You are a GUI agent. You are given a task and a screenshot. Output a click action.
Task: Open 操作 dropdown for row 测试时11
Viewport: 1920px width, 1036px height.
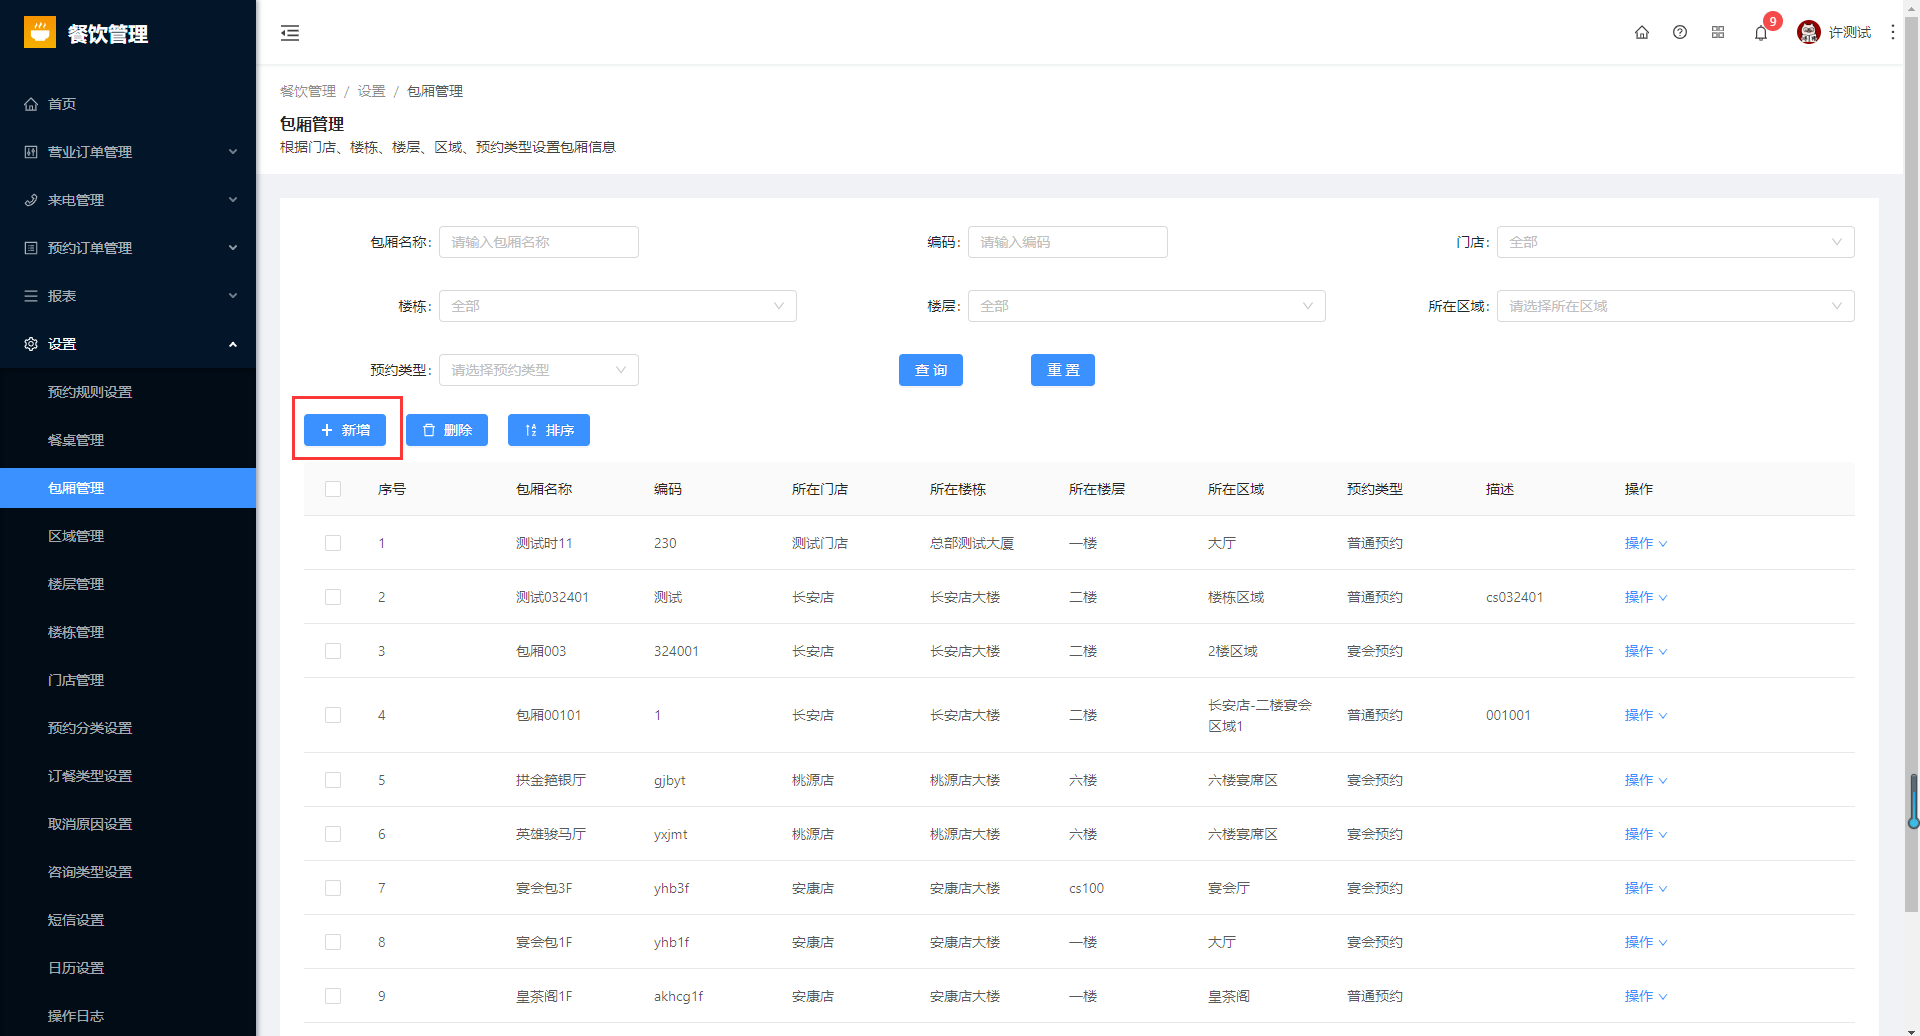coord(1646,543)
